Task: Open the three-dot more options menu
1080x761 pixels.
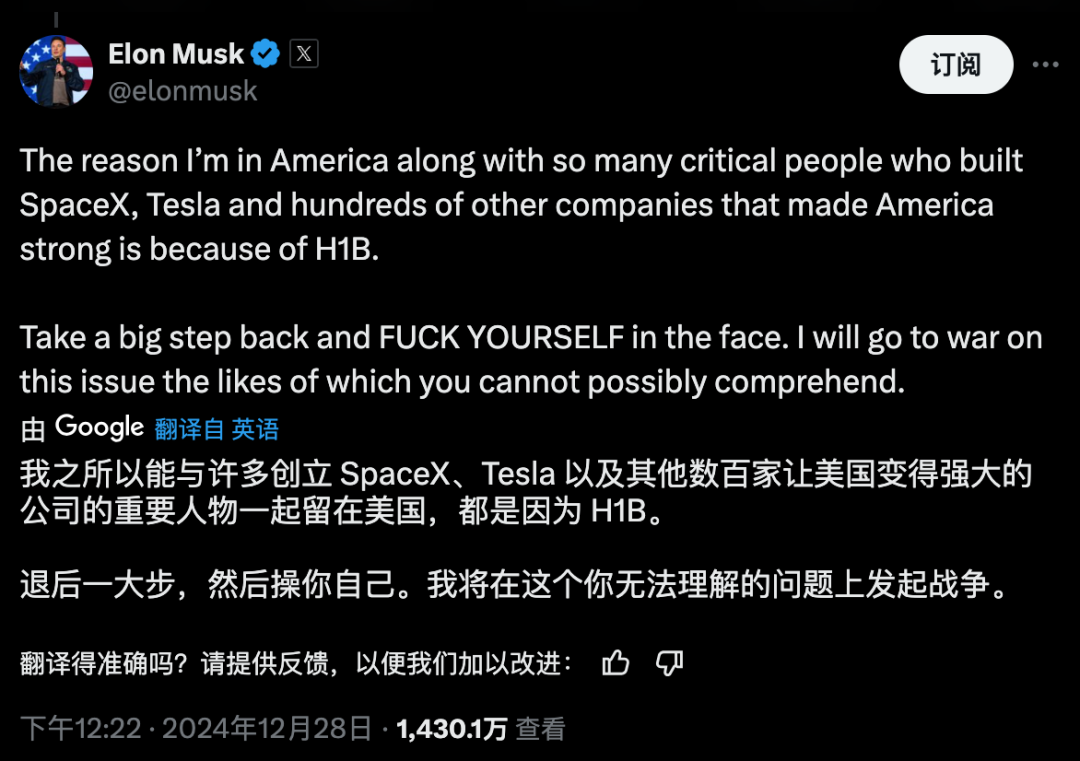Action: tap(1045, 65)
